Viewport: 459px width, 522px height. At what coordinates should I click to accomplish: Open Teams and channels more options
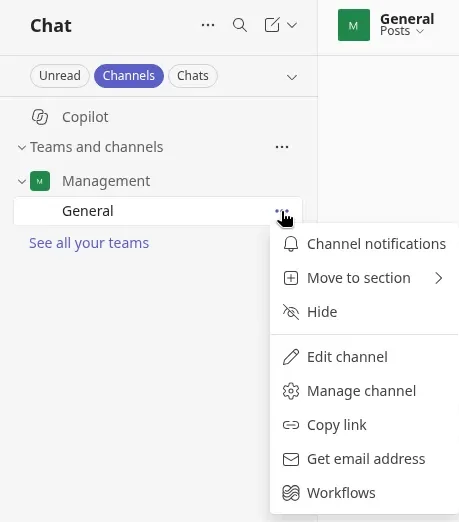coord(282,147)
